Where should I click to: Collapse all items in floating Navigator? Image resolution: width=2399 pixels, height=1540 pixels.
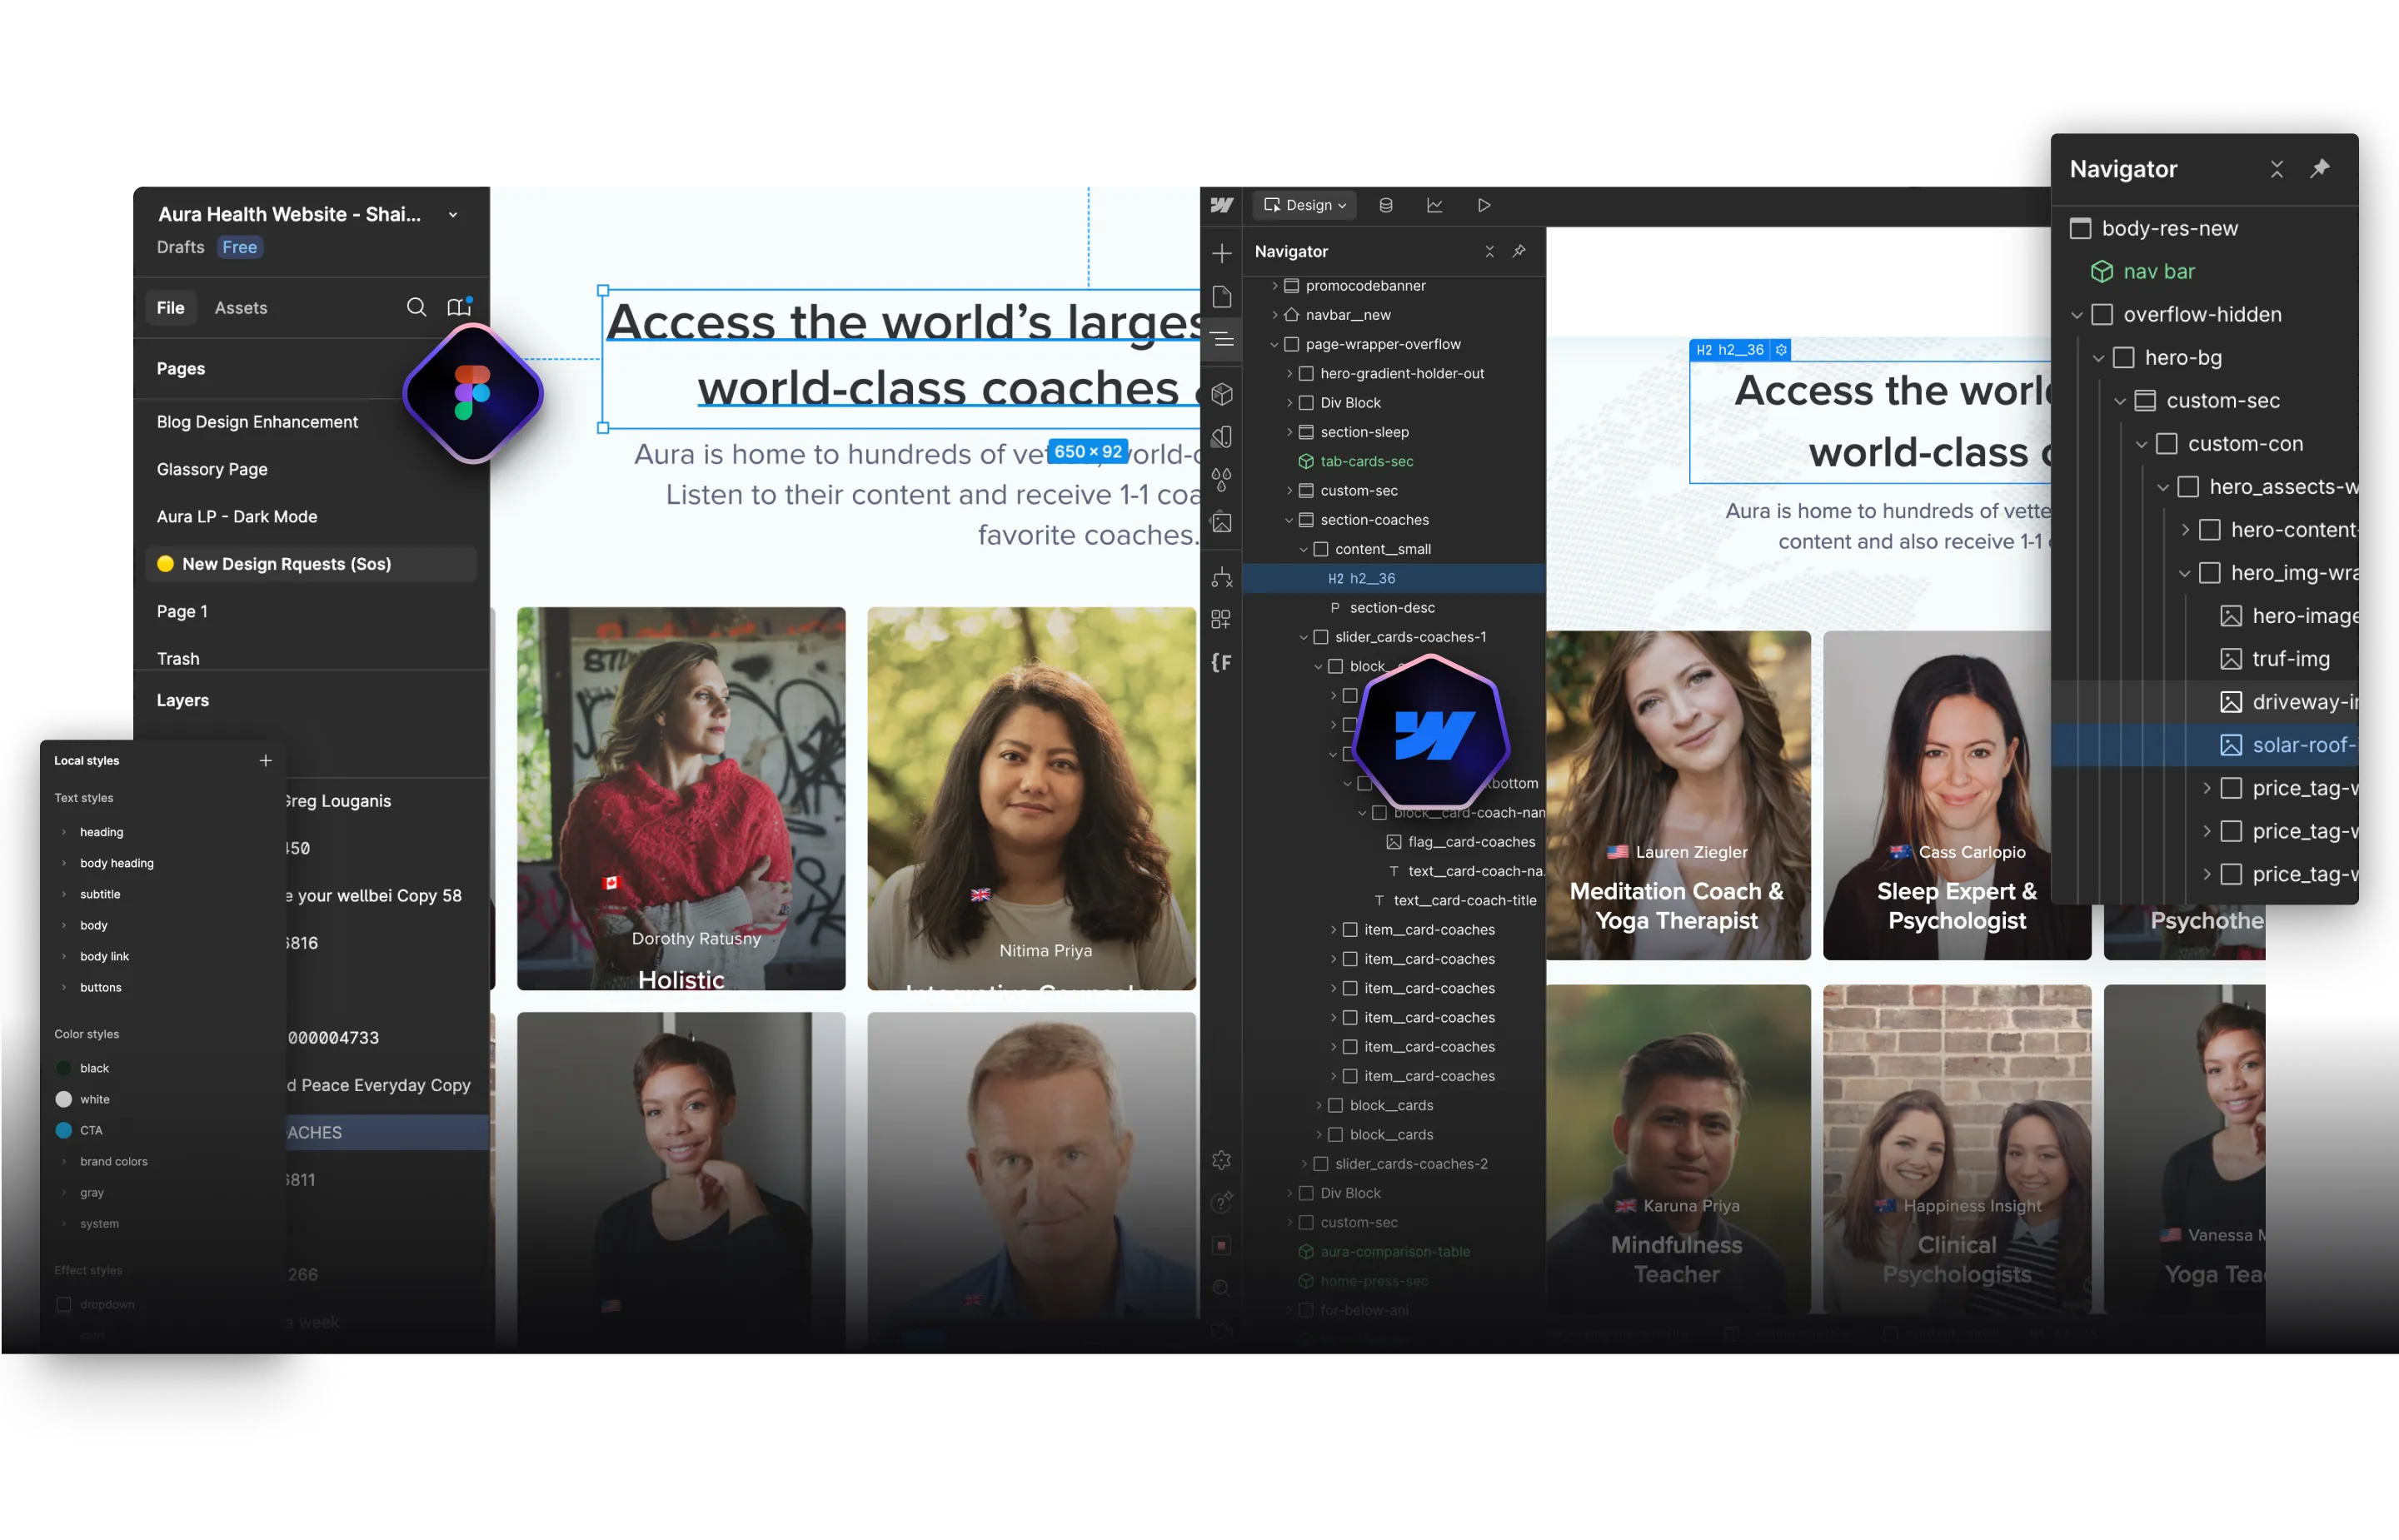2276,169
